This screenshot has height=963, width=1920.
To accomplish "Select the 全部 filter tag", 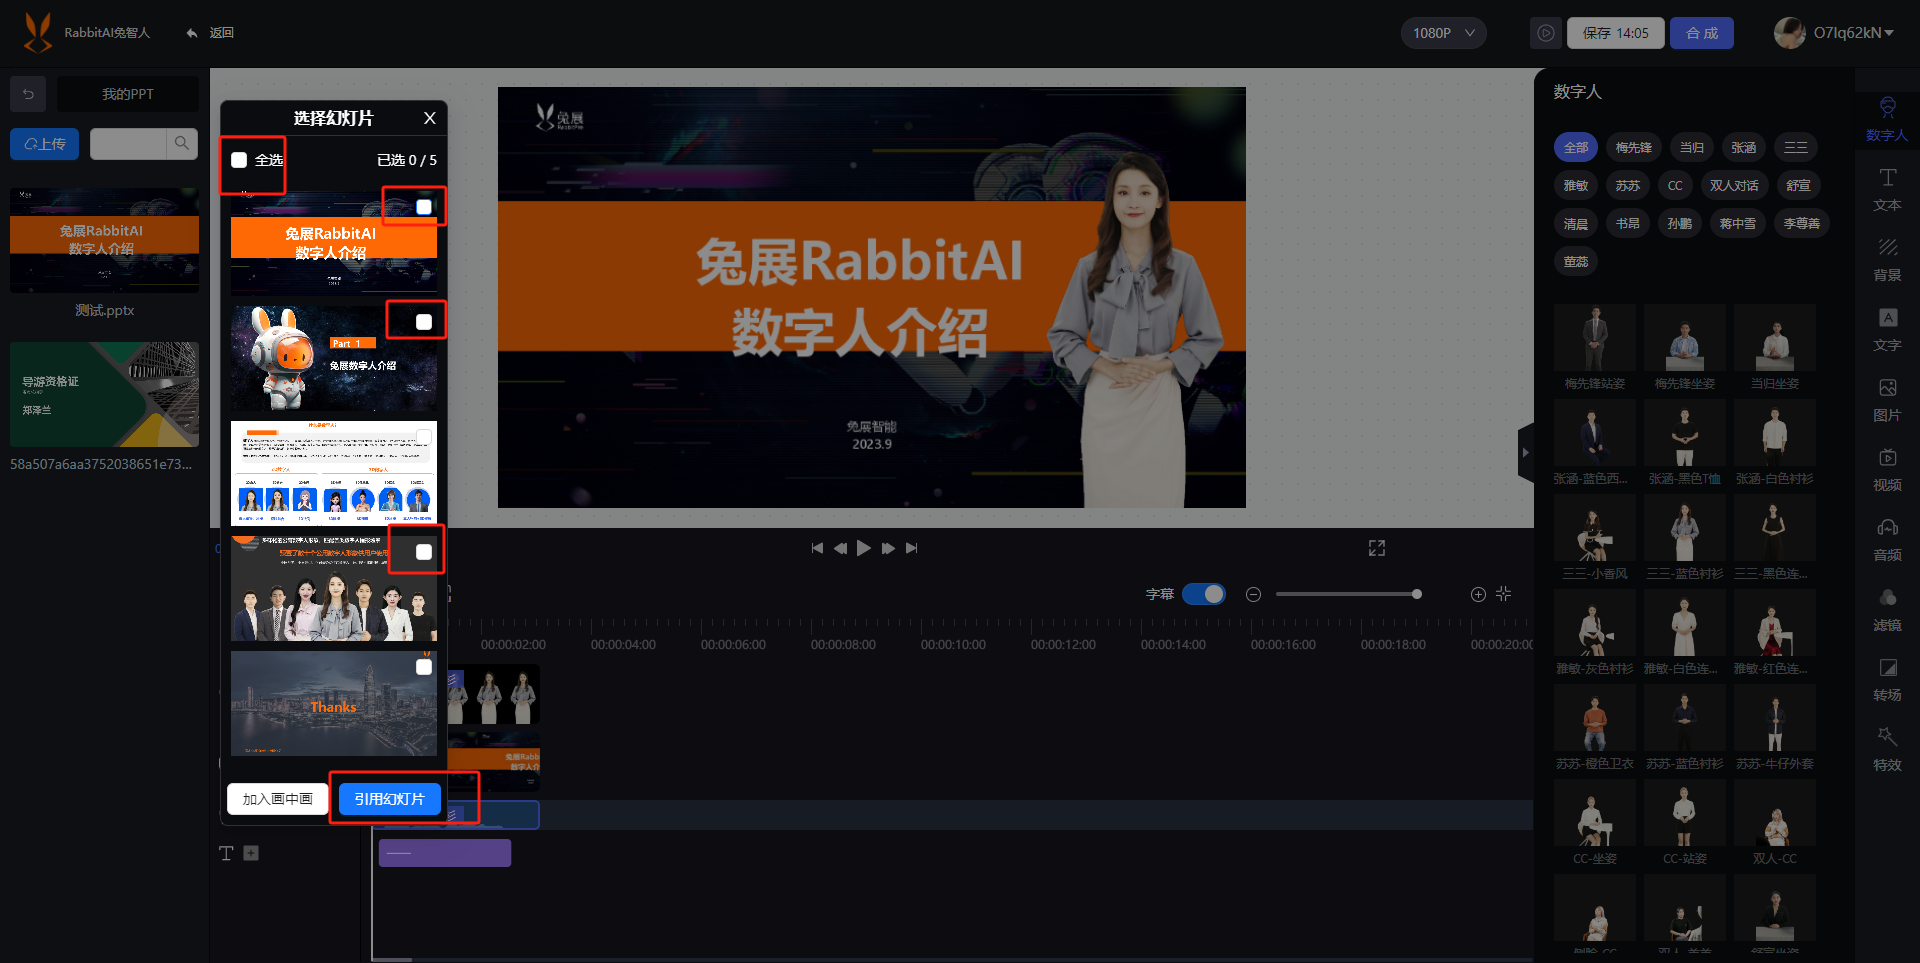I will point(1576,148).
